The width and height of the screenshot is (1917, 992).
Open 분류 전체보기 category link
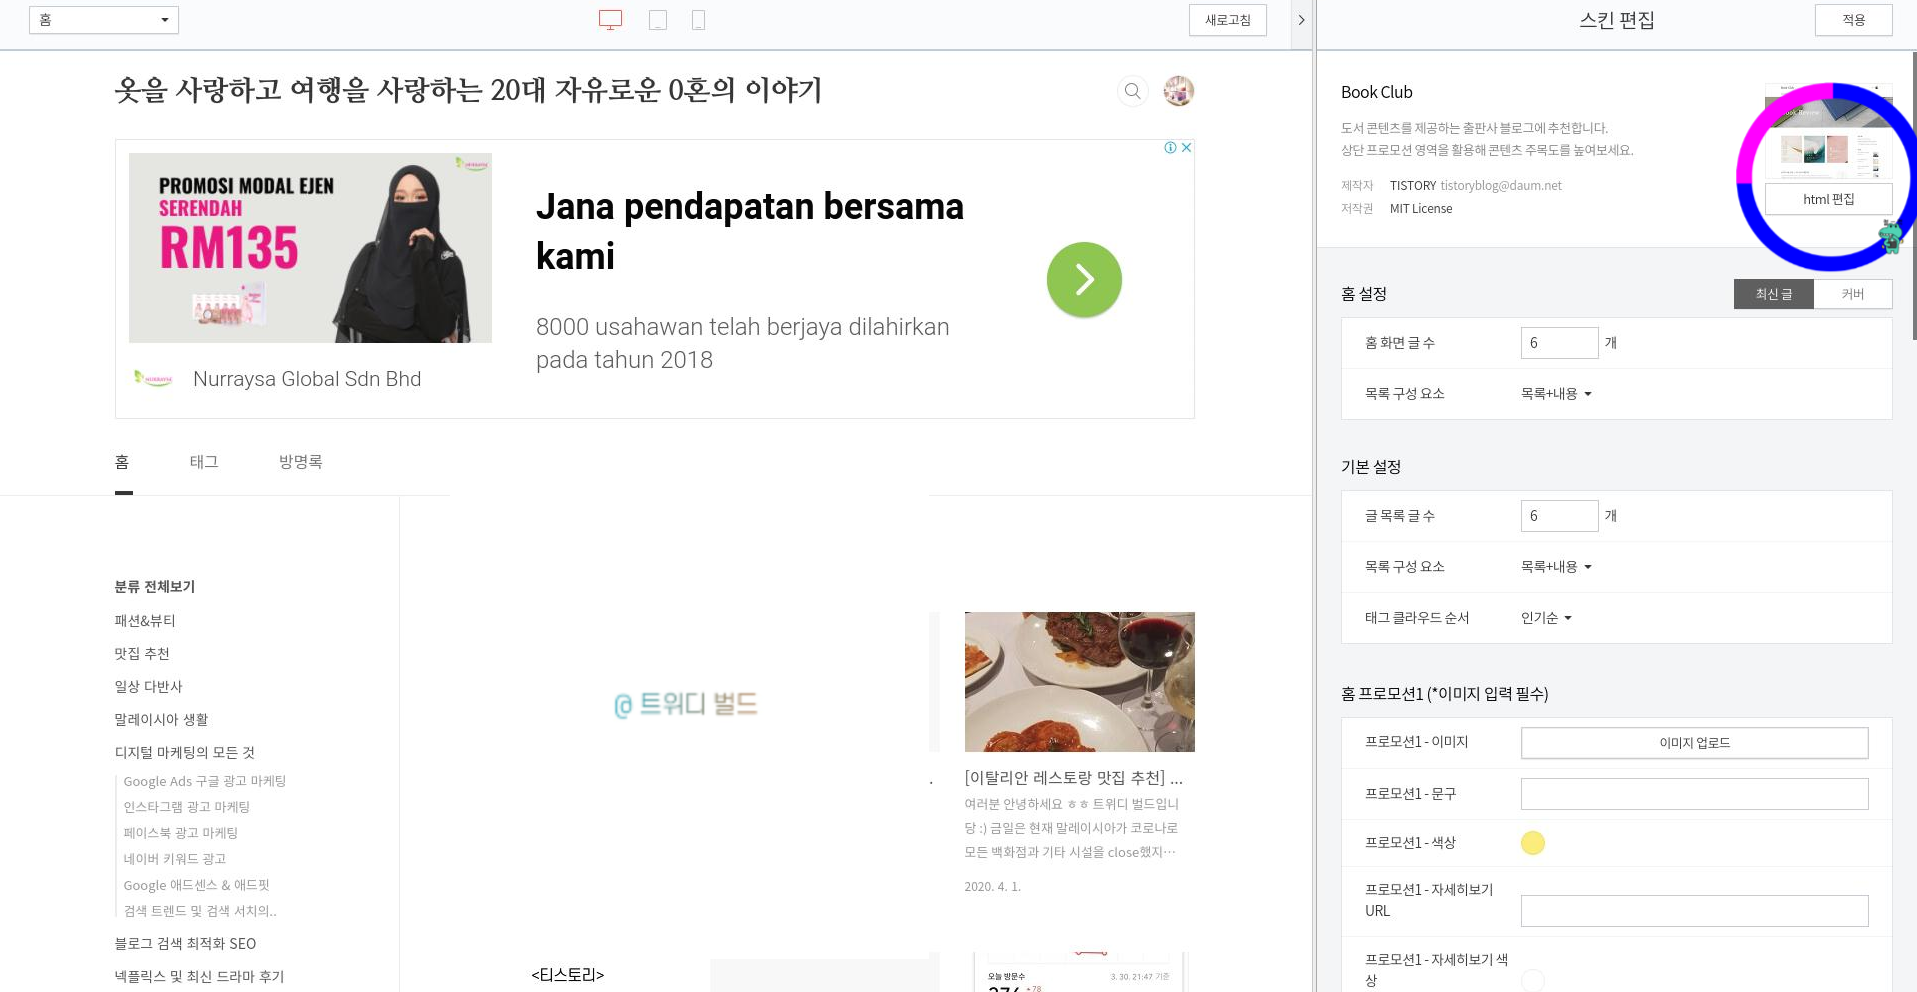154,587
